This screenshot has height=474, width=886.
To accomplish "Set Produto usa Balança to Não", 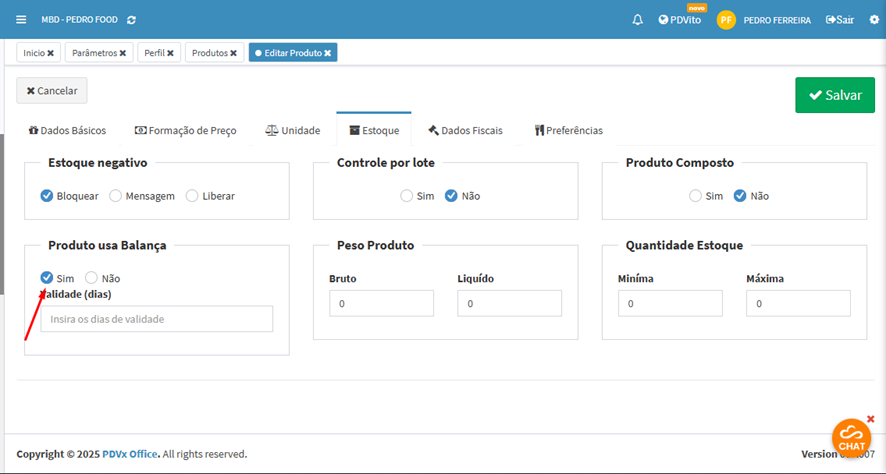I will coord(92,278).
